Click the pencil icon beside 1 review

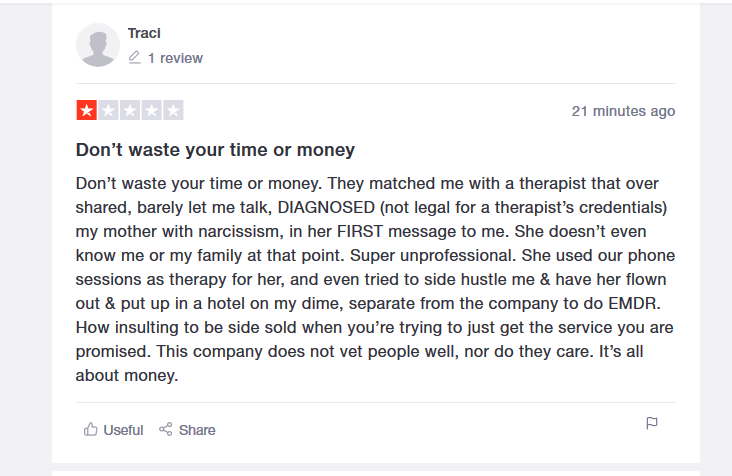(x=135, y=58)
